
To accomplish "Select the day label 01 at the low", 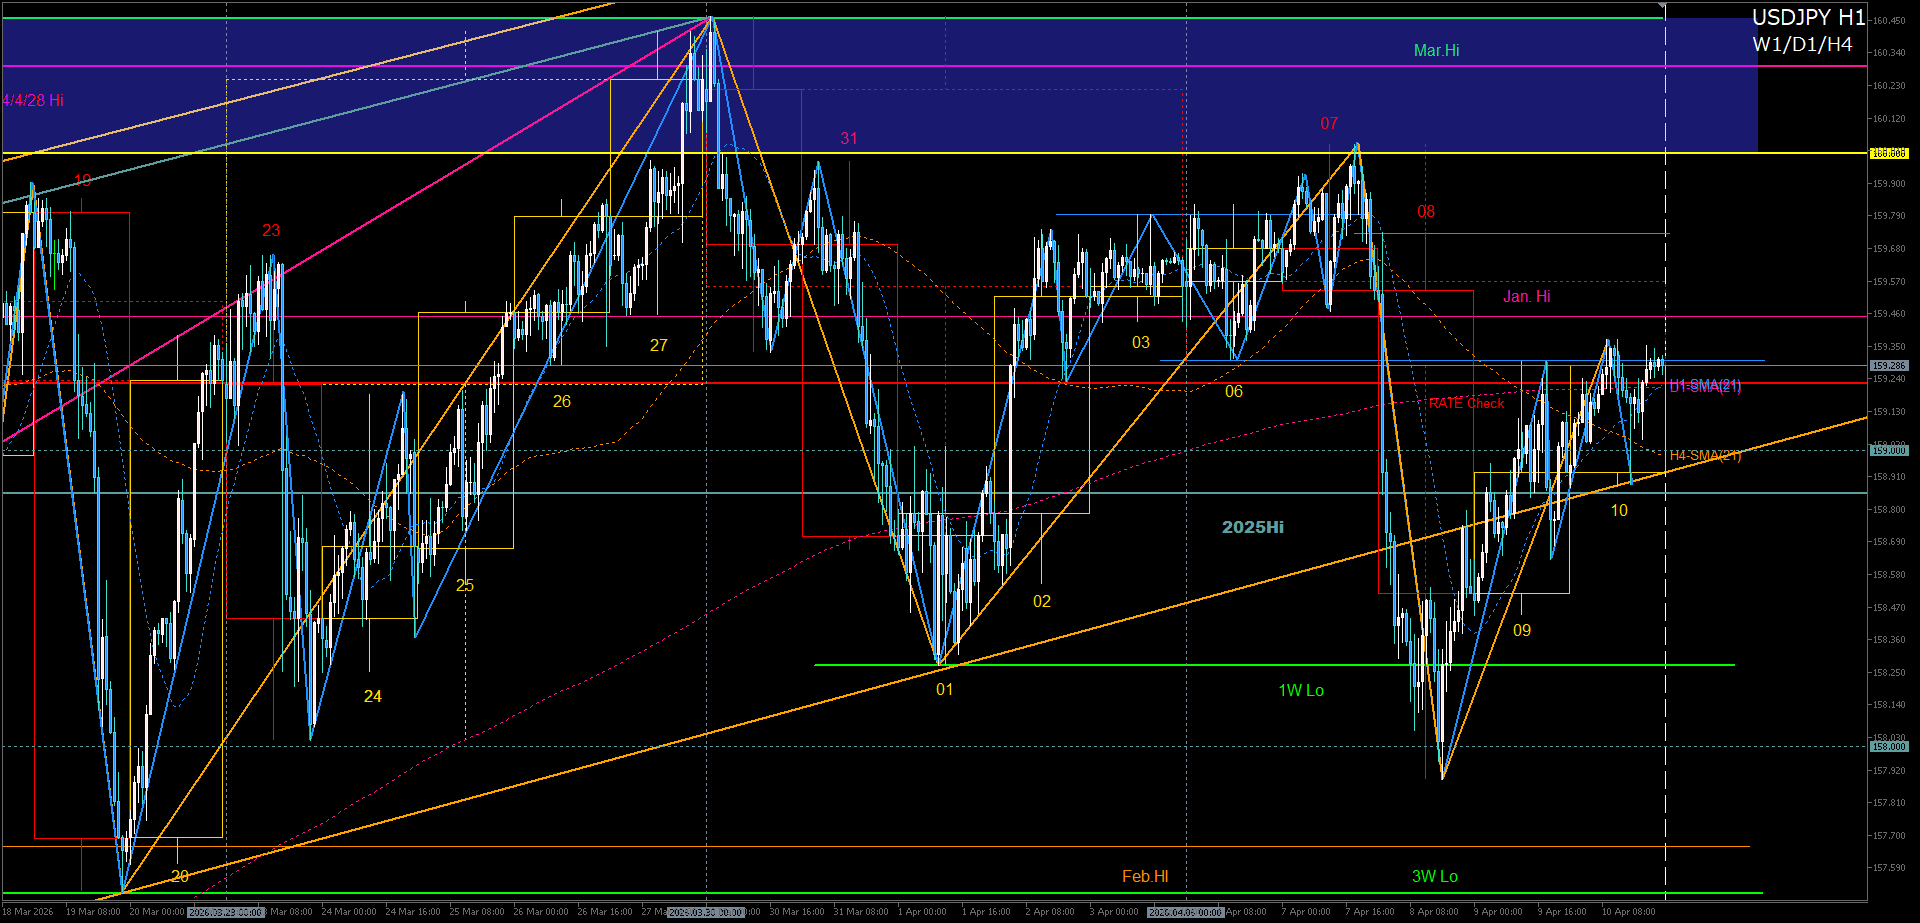I will coord(944,689).
